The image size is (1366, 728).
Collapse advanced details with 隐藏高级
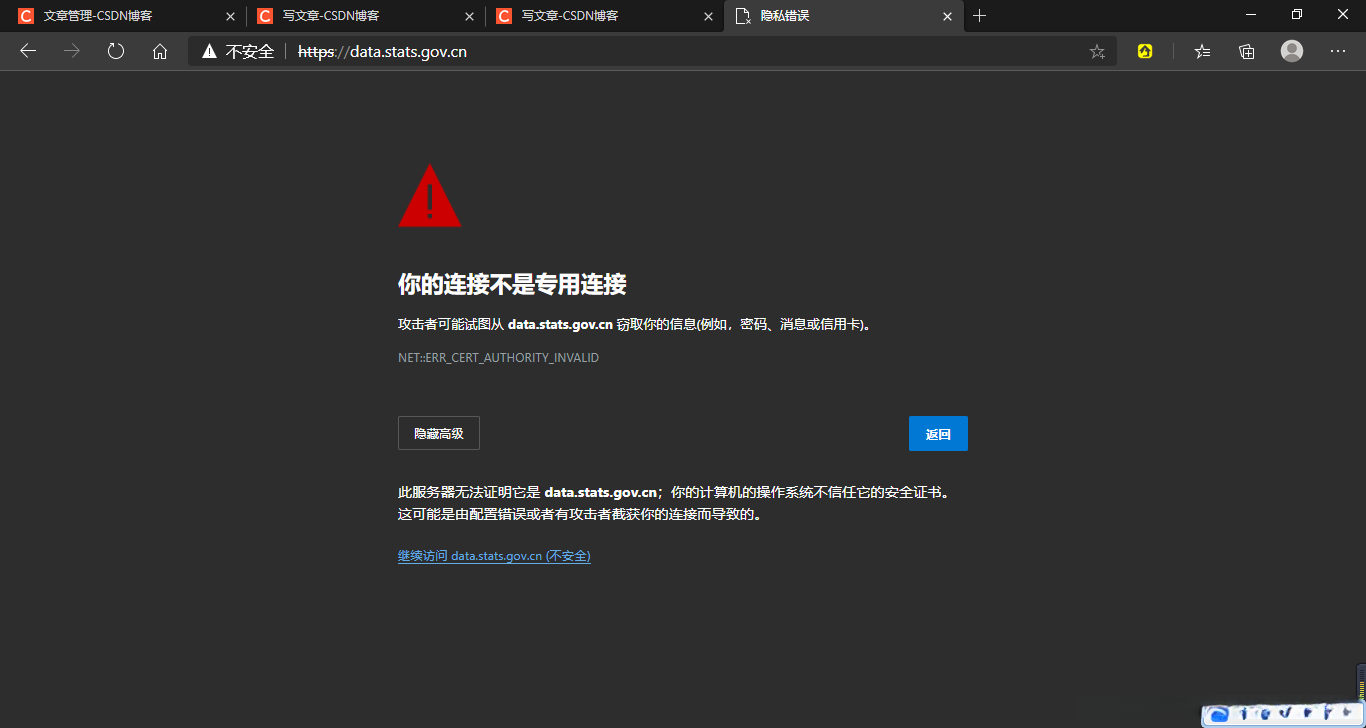click(x=438, y=432)
